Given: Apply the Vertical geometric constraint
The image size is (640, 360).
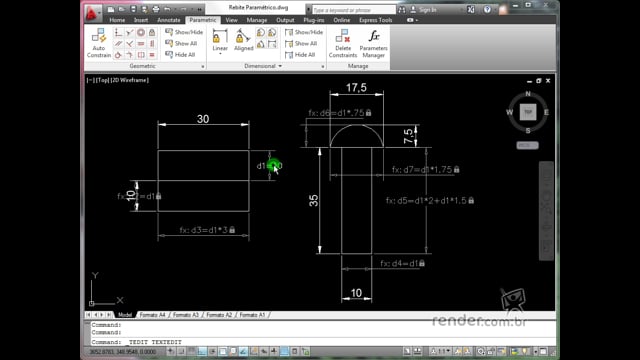Looking at the screenshot, I should tap(152, 43).
